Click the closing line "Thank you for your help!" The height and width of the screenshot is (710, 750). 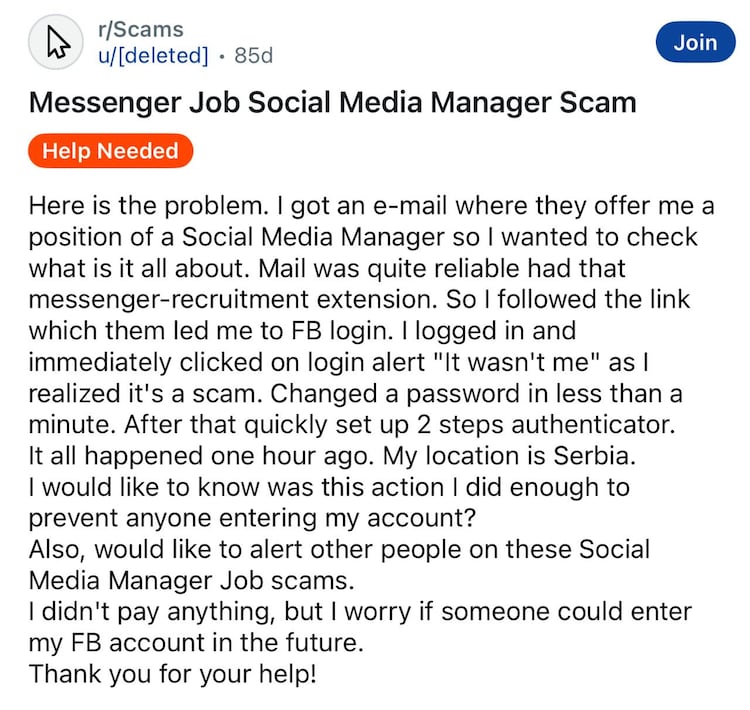tap(173, 675)
